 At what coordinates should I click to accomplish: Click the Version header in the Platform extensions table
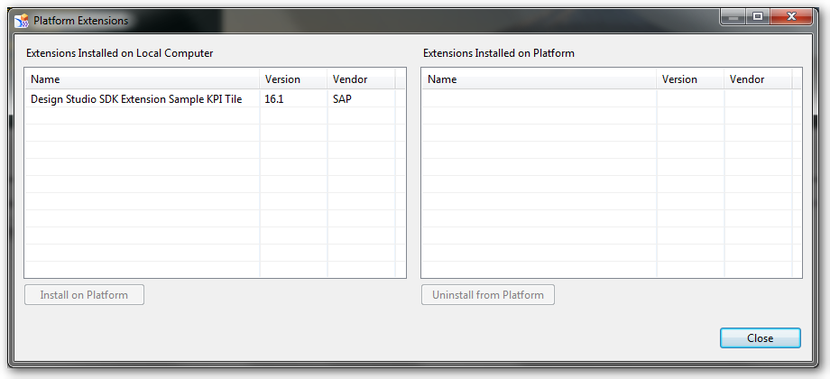pyautogui.click(x=690, y=79)
